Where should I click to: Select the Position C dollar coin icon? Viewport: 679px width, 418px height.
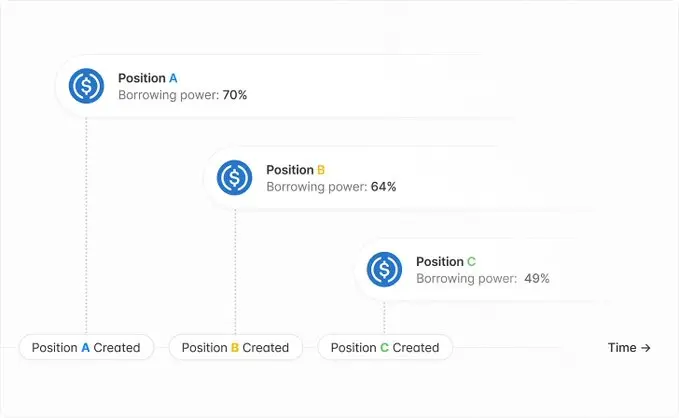384,270
